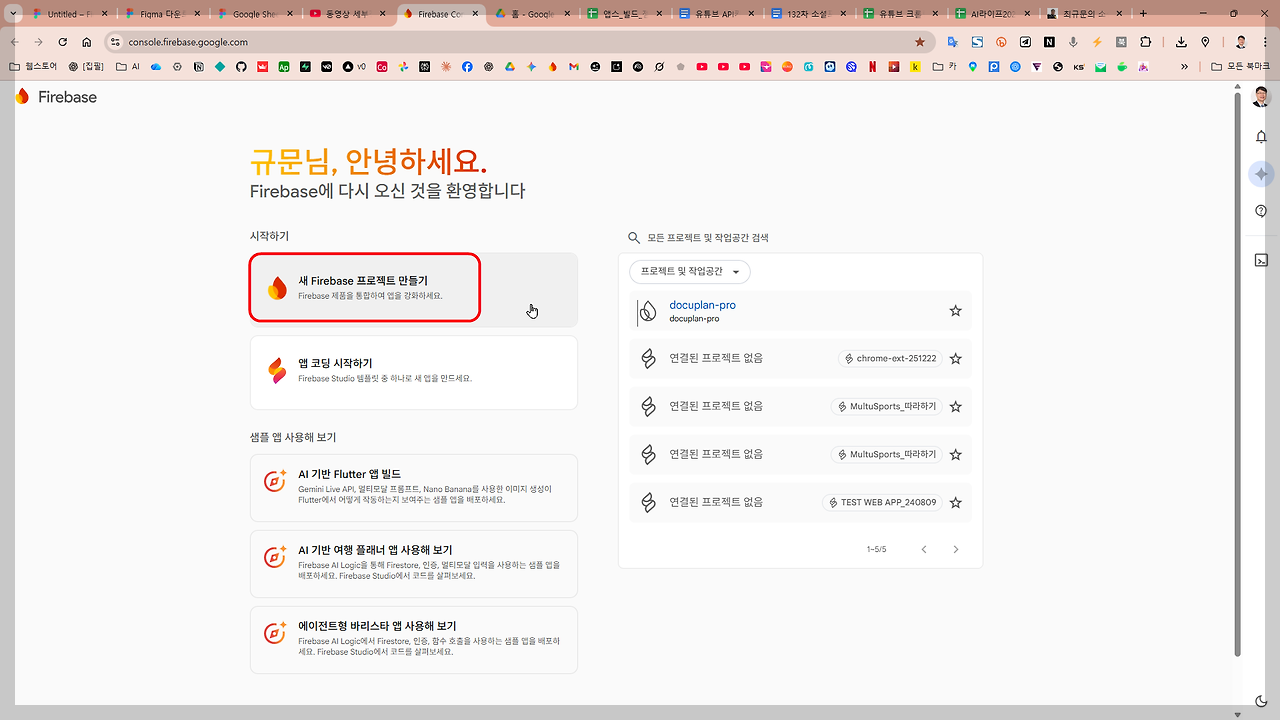Open the docuplan-pro project link
The image size is (1280, 720).
point(702,305)
